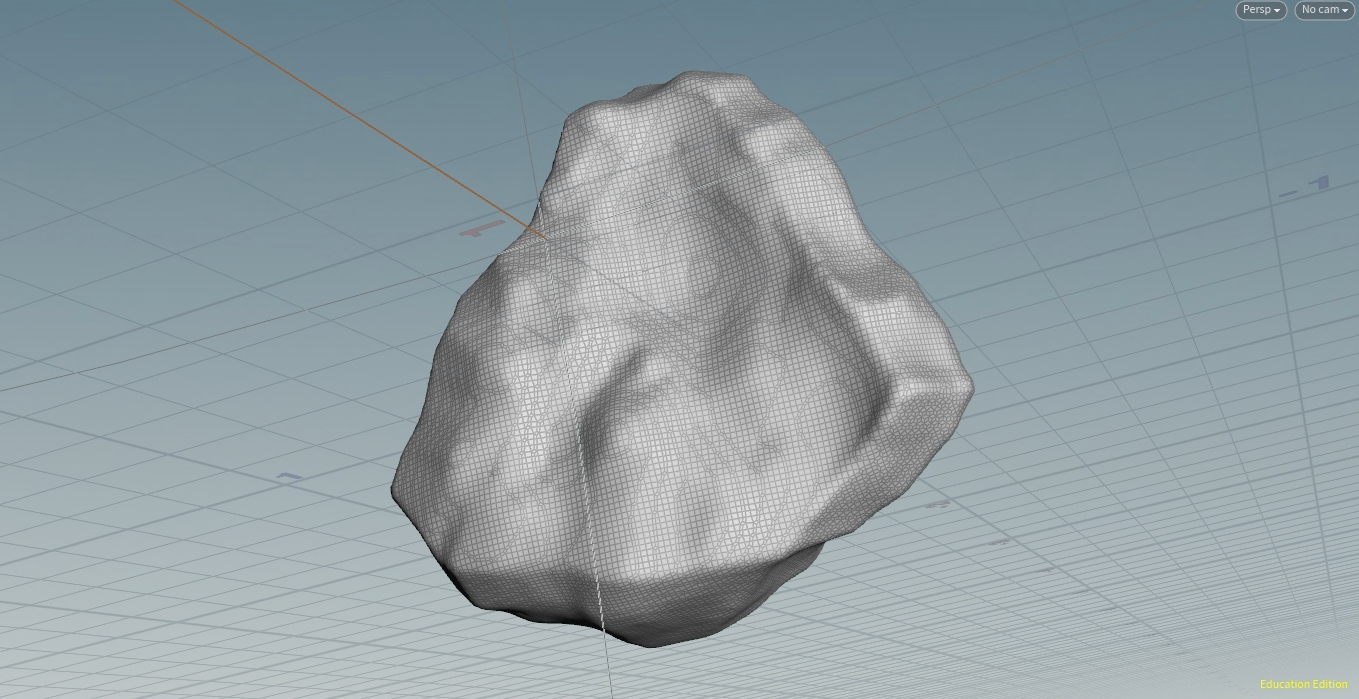The image size is (1359, 699).
Task: Click the faint grid marker far right of the rock's base
Action: [1000, 542]
